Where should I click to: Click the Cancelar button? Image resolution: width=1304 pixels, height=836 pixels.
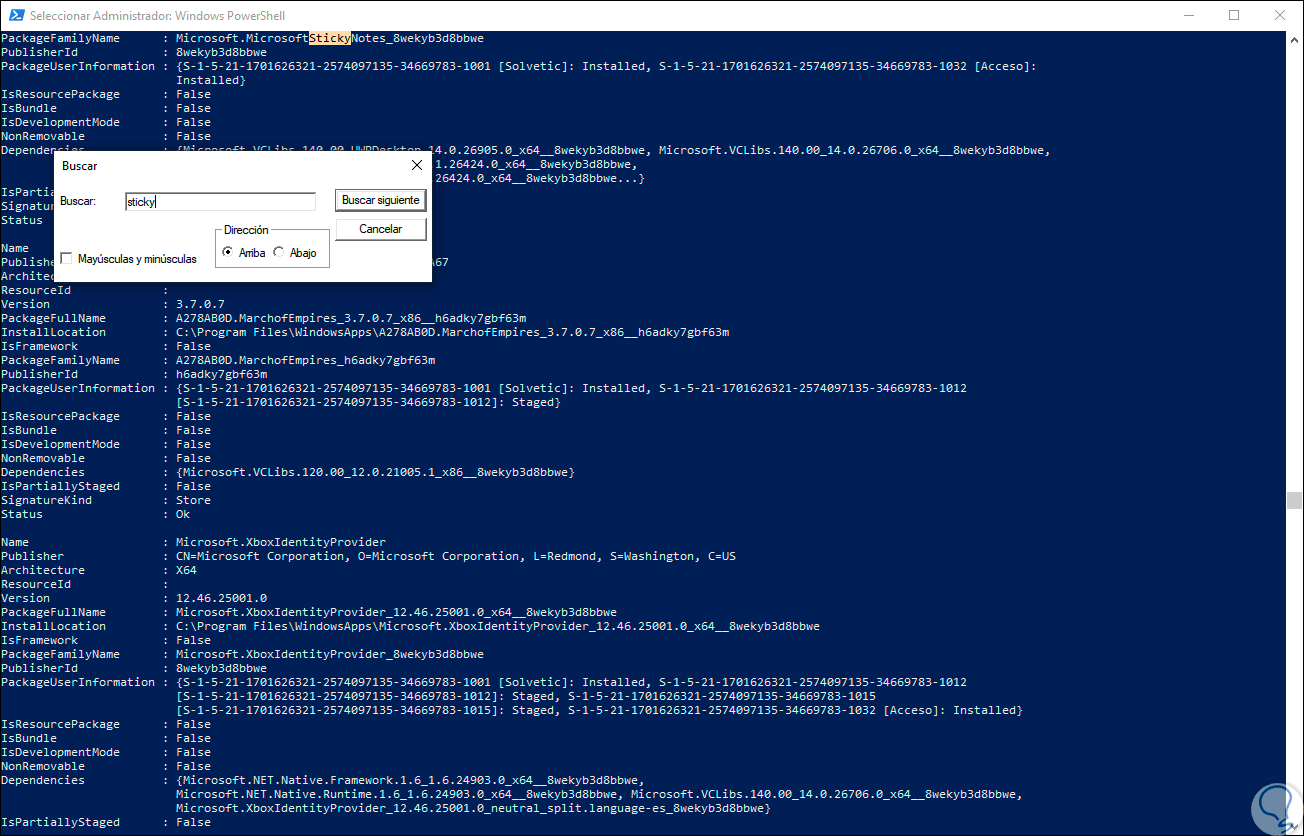381,229
